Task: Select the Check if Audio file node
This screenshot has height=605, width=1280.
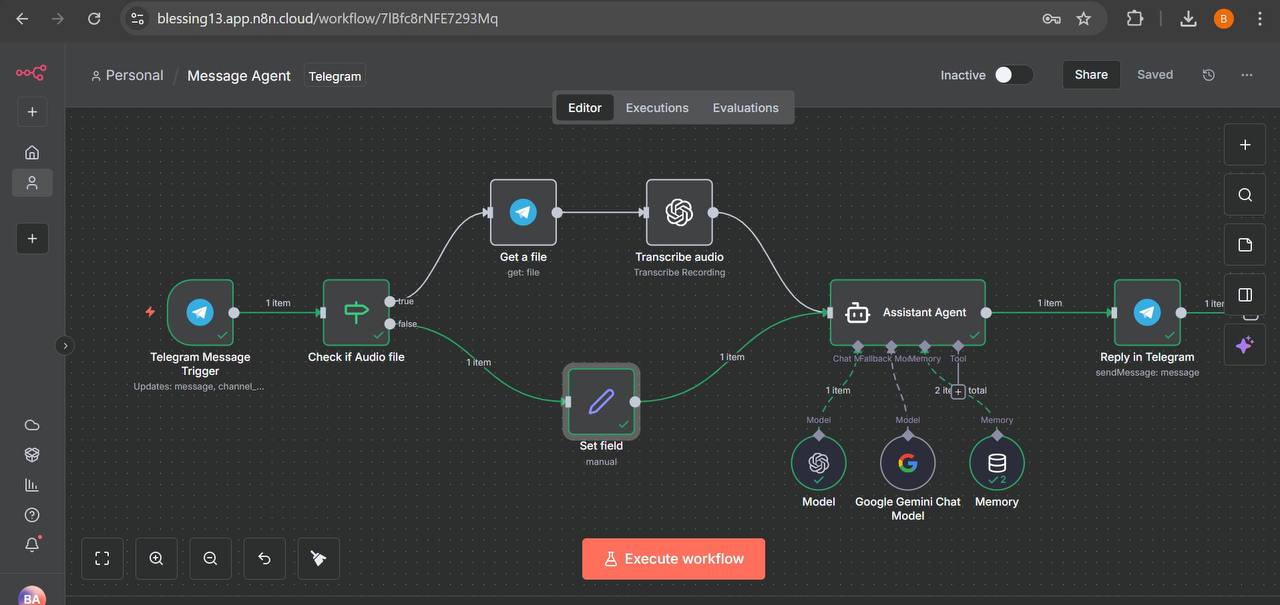Action: pyautogui.click(x=356, y=312)
